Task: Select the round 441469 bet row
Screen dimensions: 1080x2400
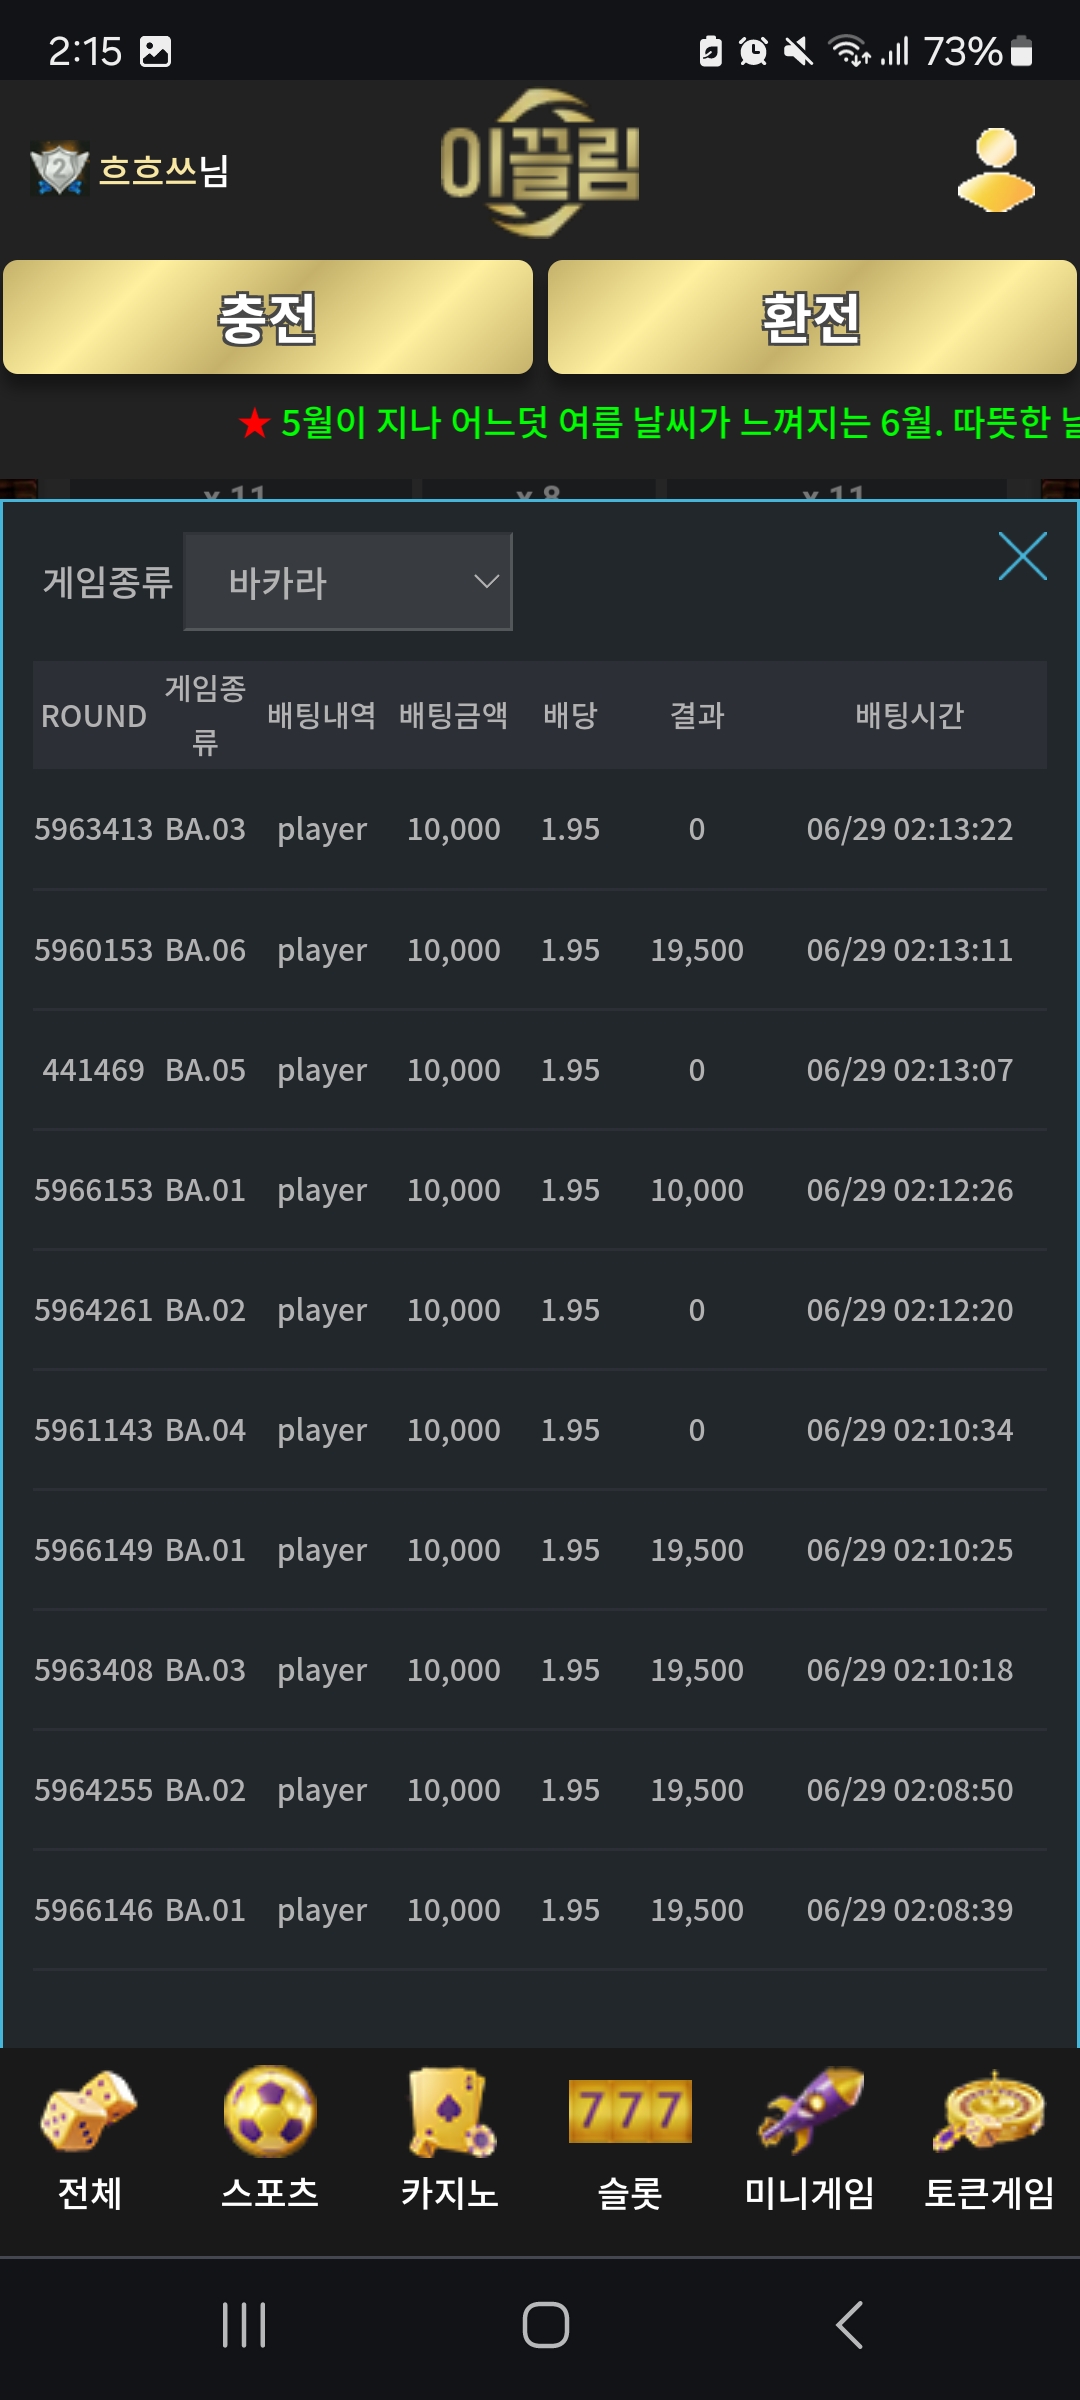Action: (x=540, y=1070)
